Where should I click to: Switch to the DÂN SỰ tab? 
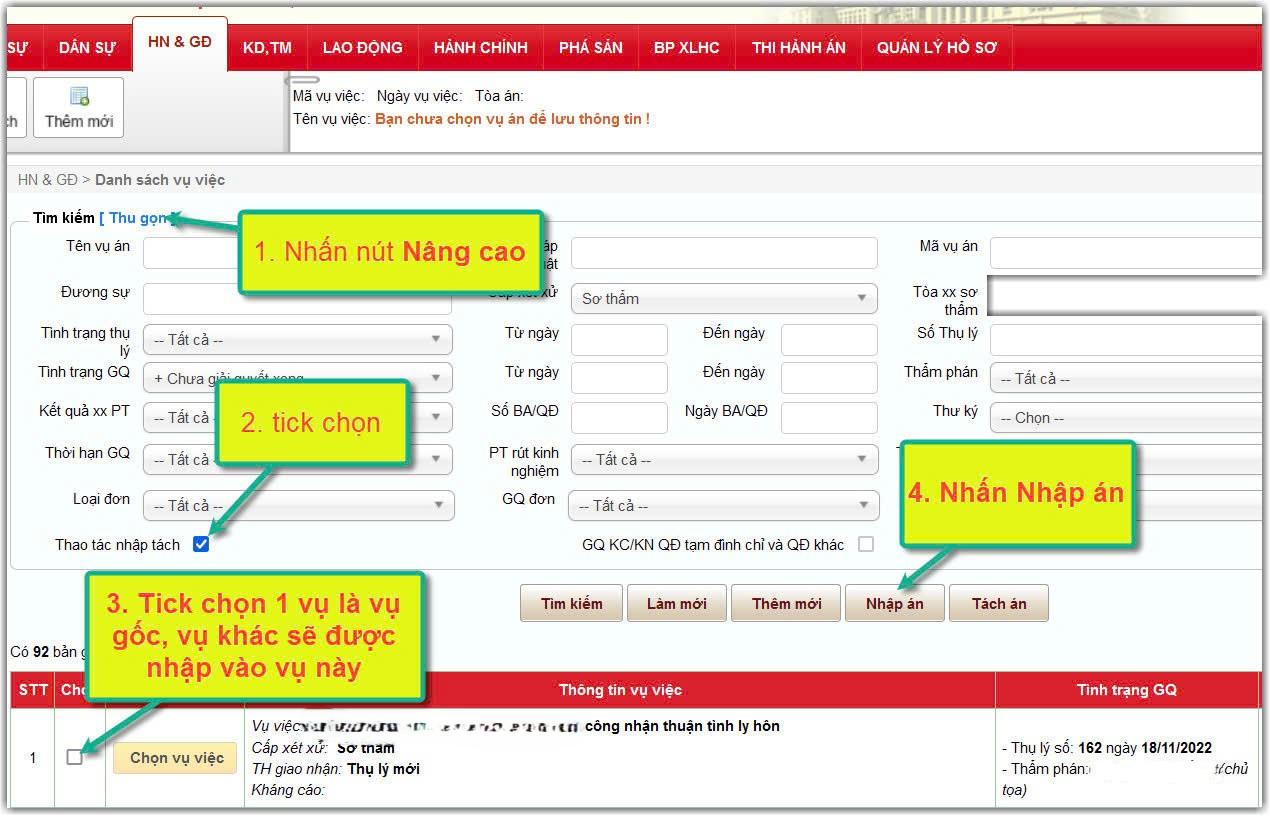[x=87, y=48]
